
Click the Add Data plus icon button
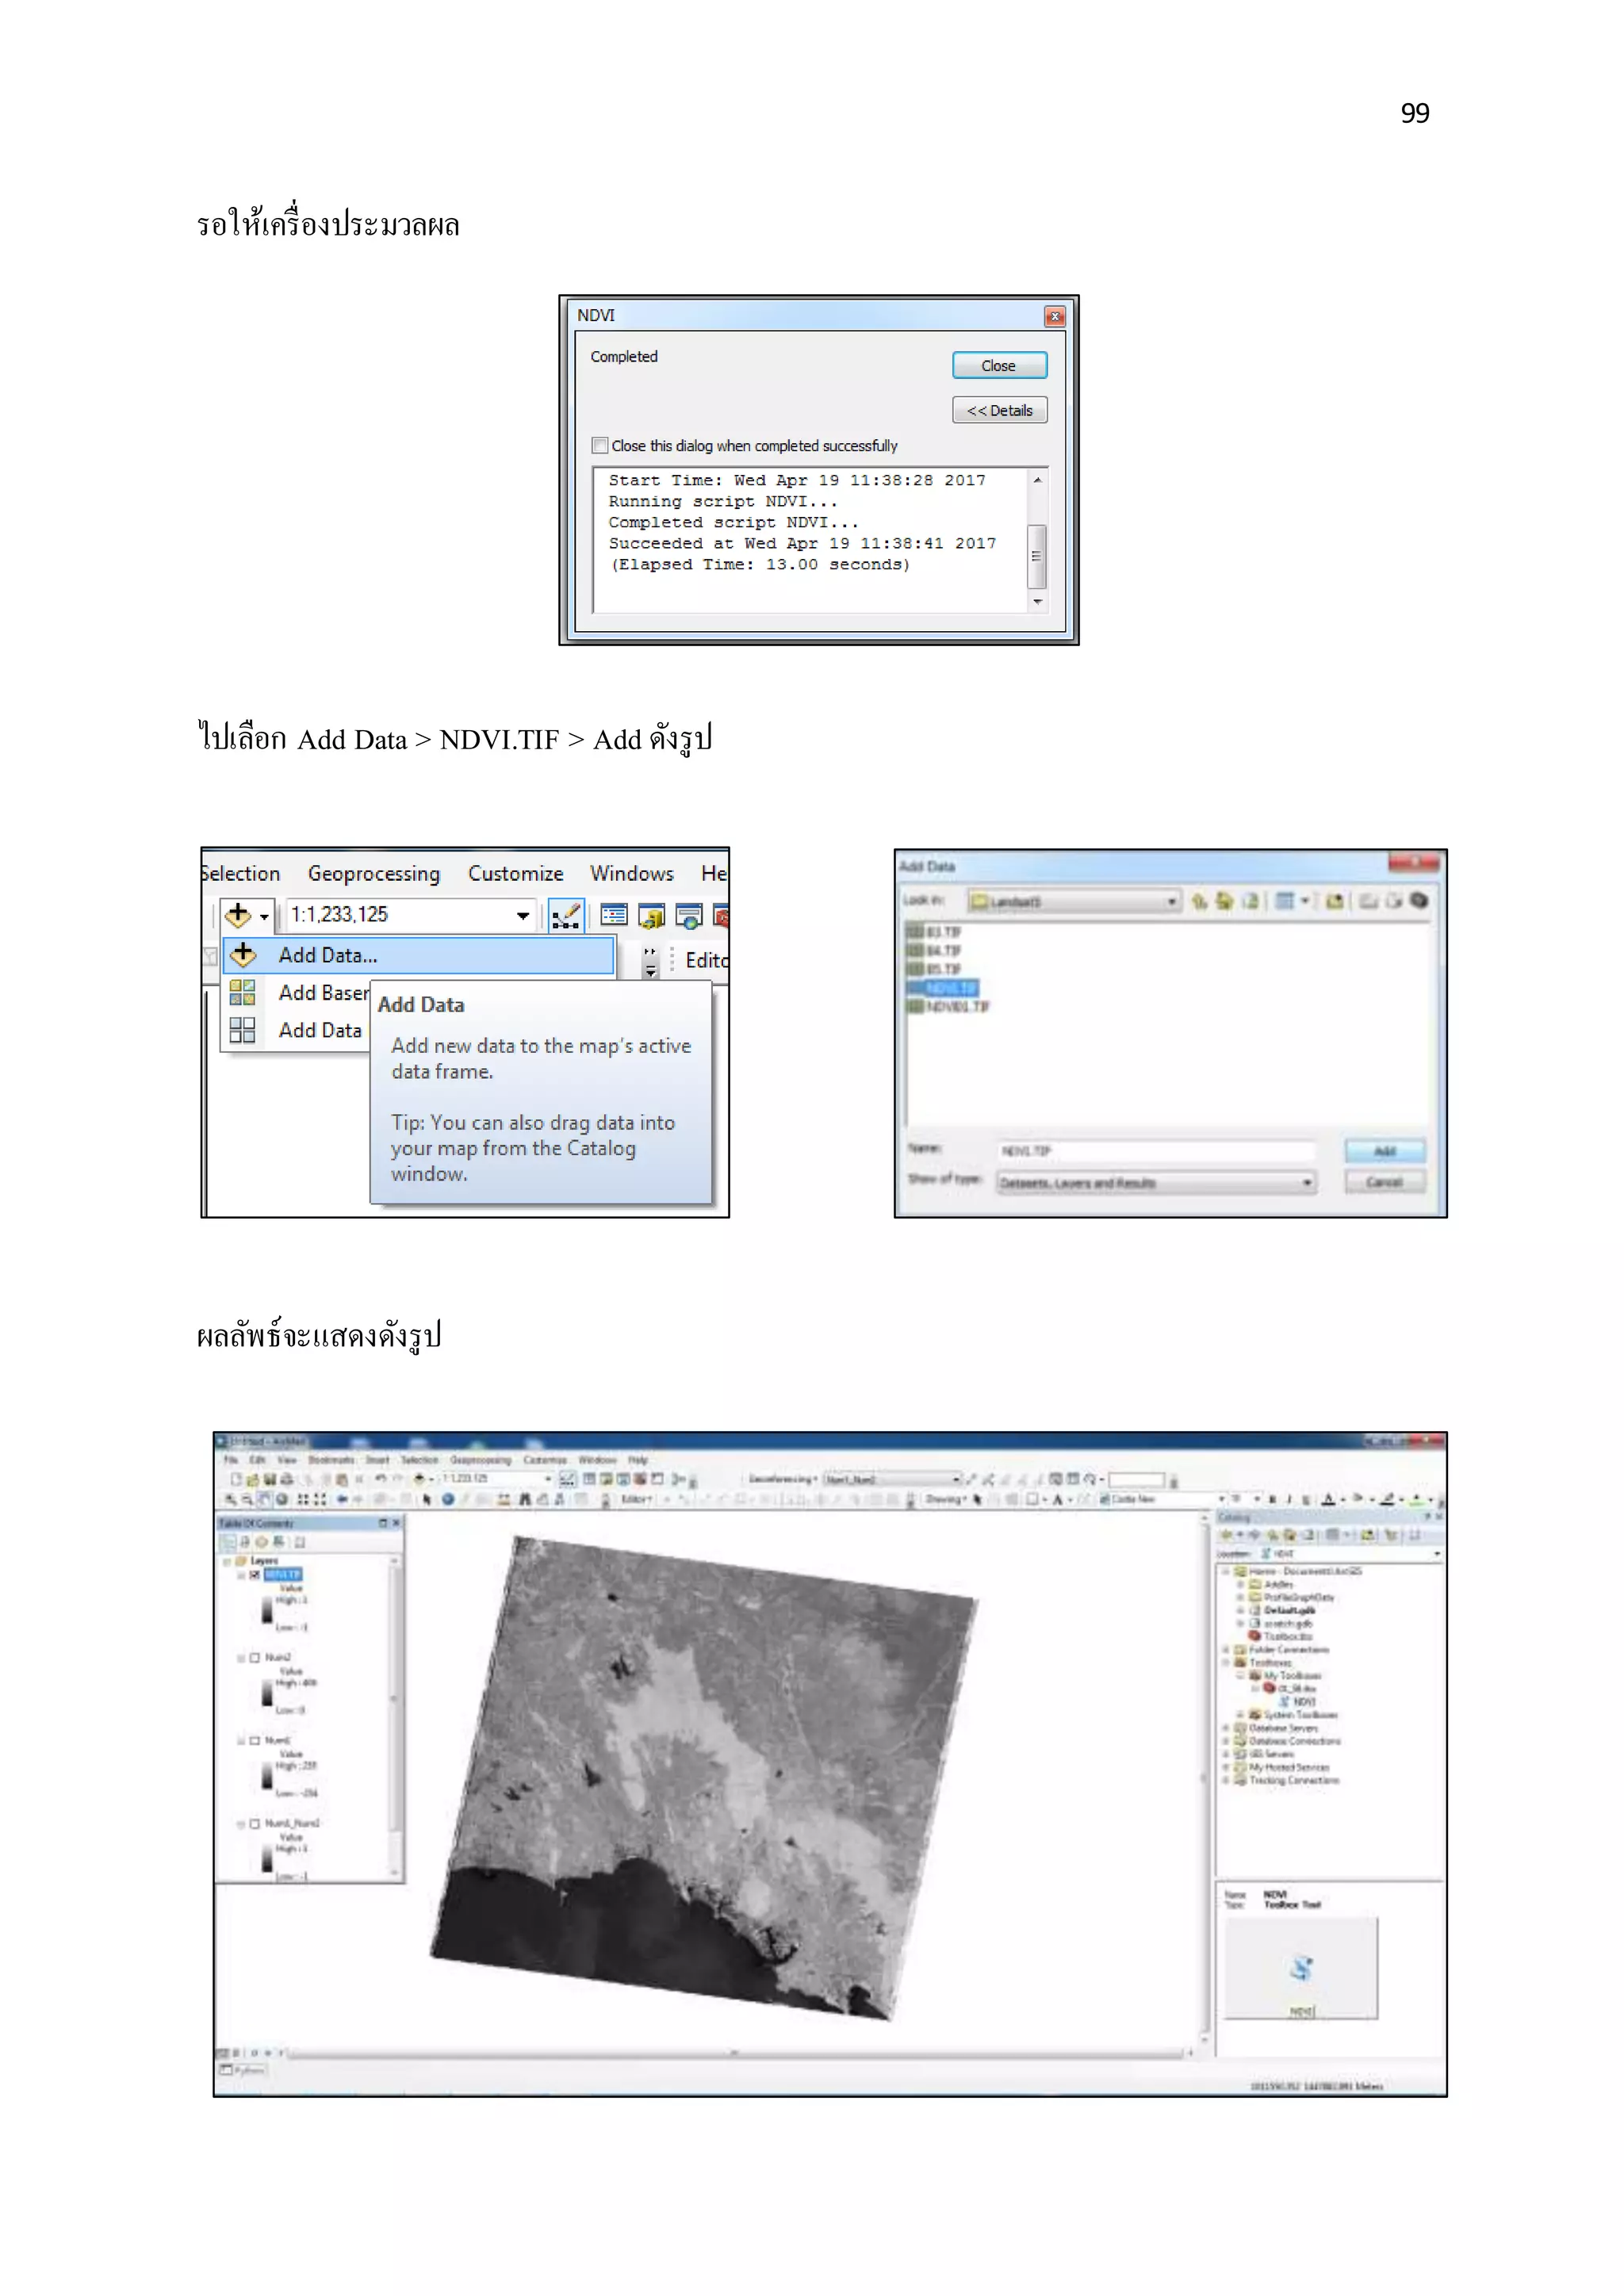coord(238,914)
